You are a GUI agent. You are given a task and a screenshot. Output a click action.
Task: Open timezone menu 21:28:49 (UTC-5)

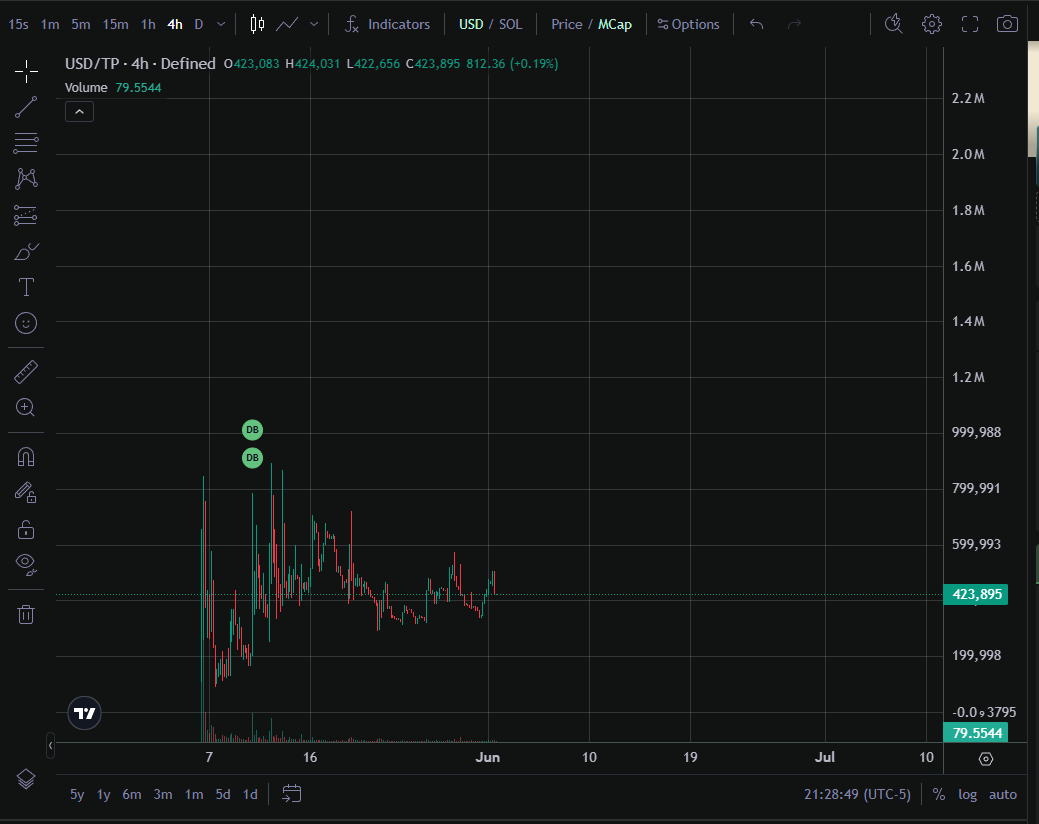coord(857,794)
